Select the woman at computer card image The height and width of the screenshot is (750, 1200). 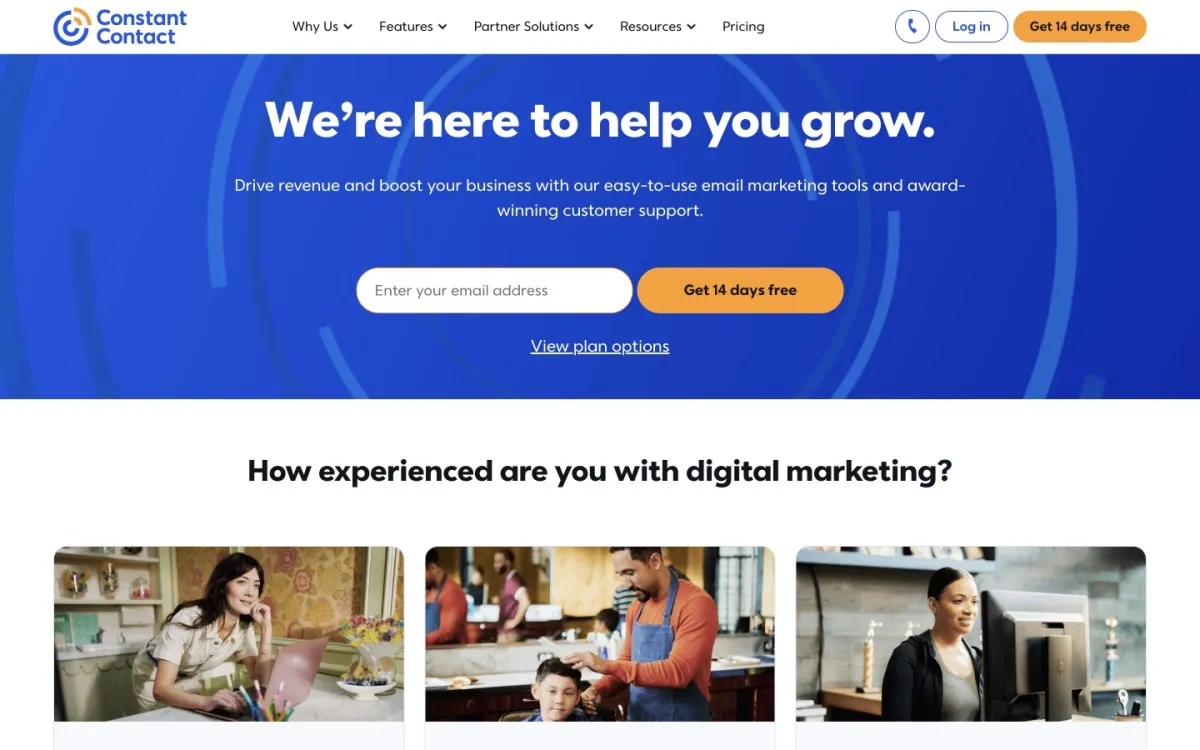[971, 634]
